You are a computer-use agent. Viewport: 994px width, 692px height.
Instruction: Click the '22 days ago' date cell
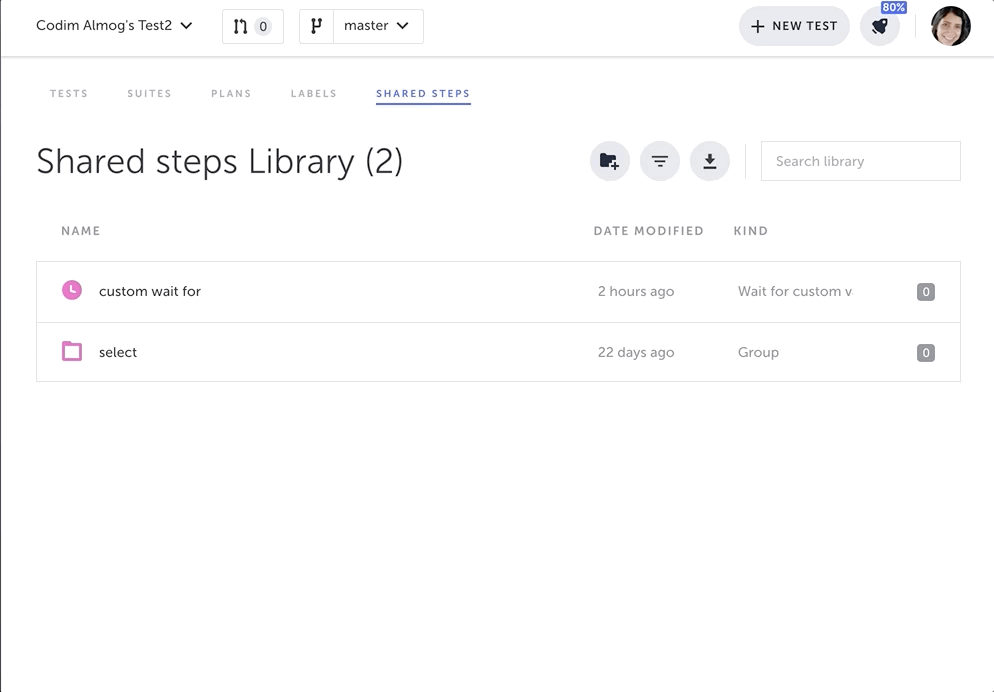click(636, 352)
